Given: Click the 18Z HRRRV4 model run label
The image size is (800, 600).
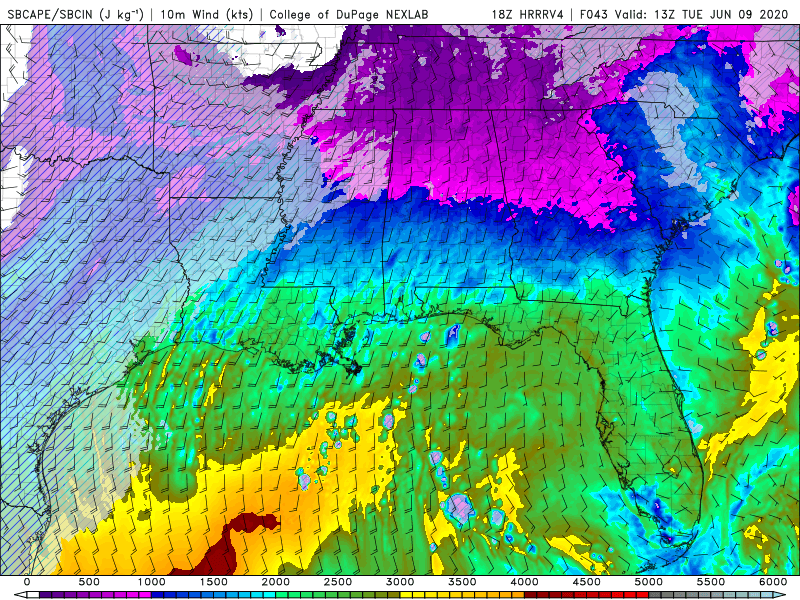Looking at the screenshot, I should (x=528, y=14).
